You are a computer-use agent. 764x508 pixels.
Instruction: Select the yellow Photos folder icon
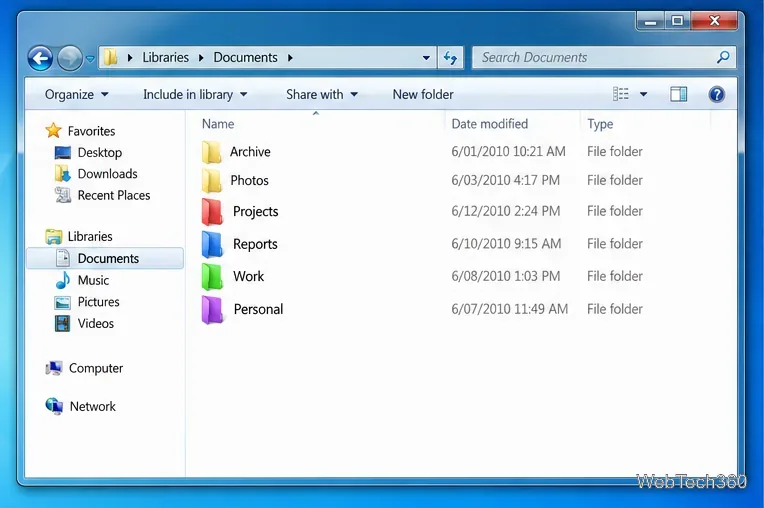(211, 181)
